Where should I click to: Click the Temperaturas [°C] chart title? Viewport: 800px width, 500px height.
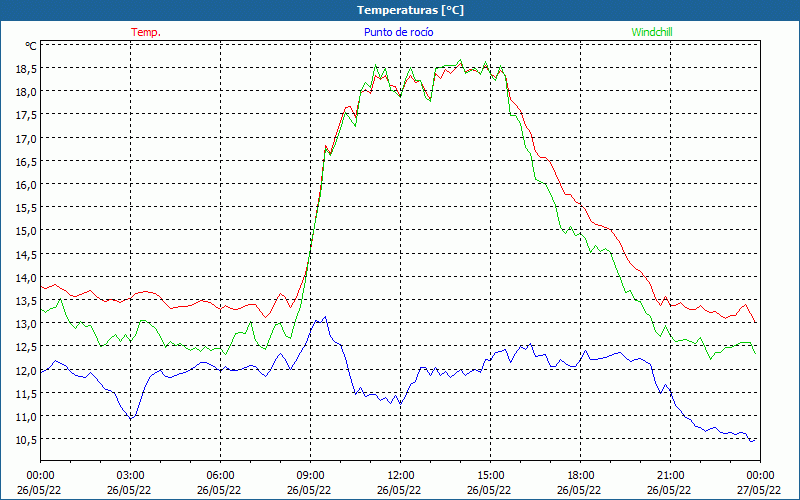pos(410,10)
